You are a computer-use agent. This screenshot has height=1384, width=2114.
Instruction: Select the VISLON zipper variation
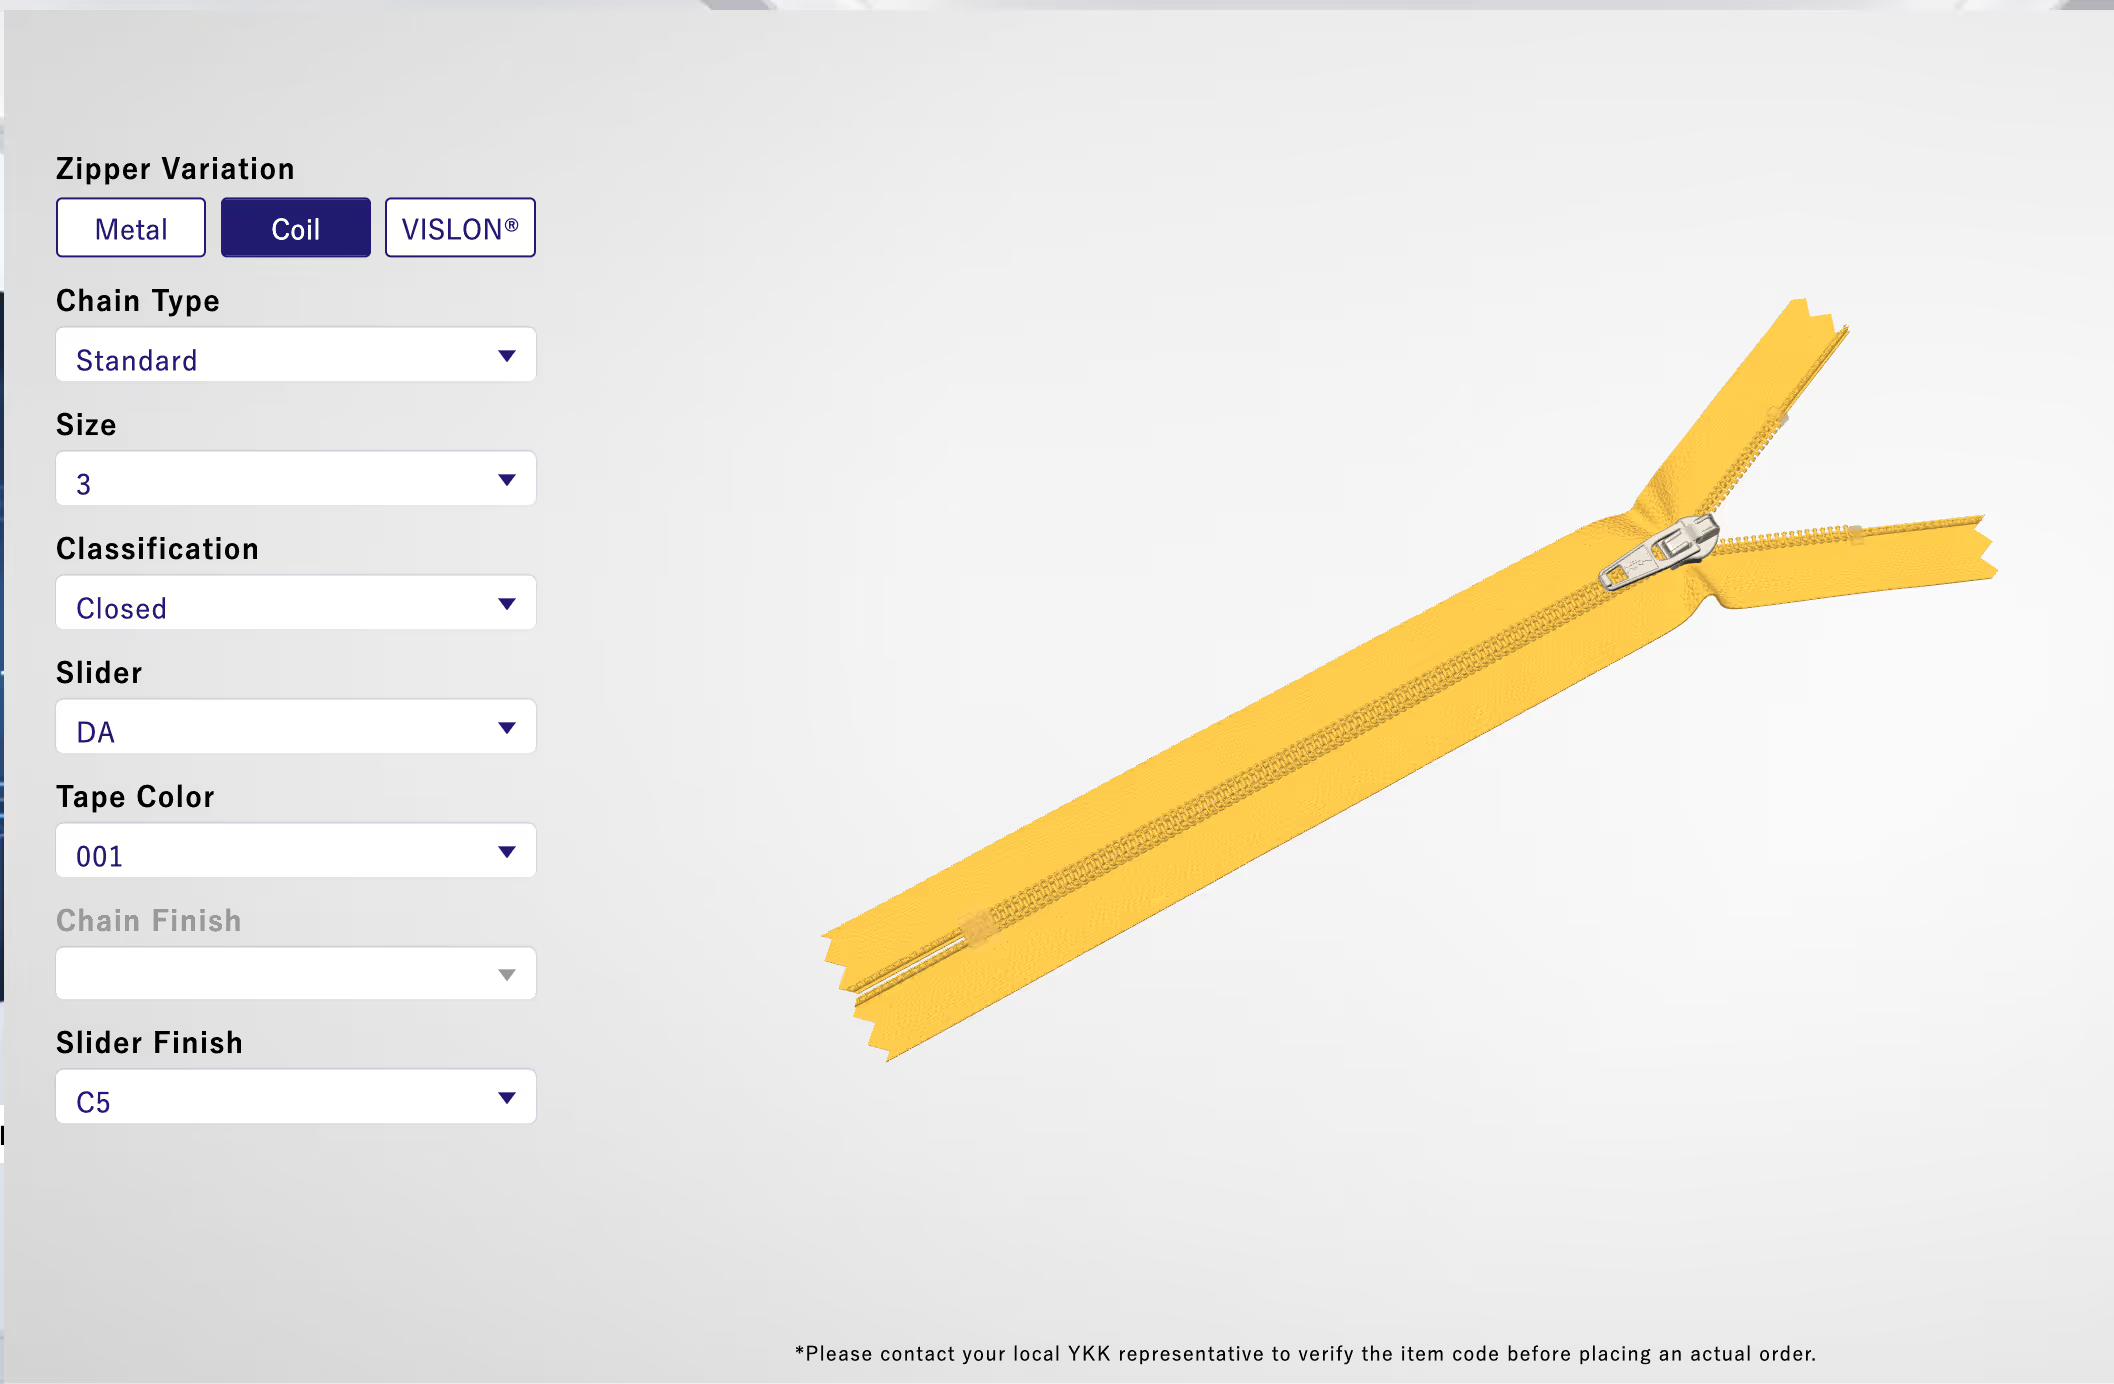tap(460, 228)
